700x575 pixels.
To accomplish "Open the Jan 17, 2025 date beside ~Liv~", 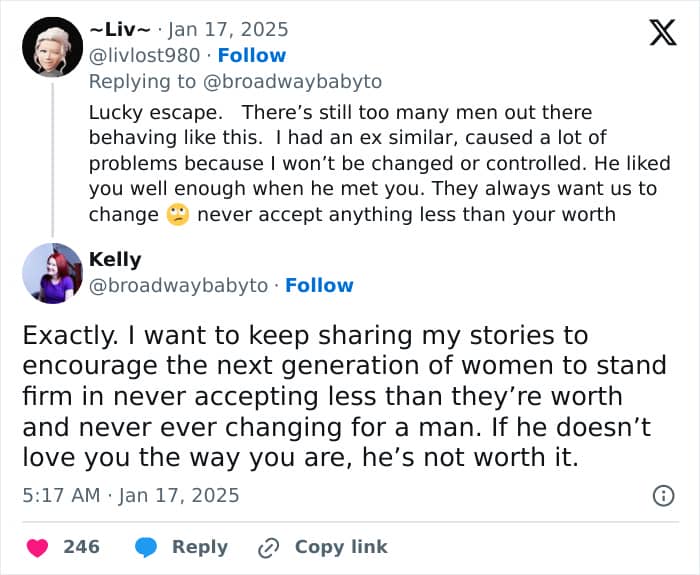I will pos(228,30).
